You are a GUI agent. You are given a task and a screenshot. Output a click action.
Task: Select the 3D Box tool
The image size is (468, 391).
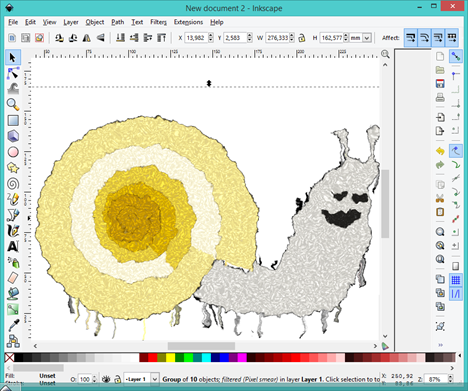tap(13, 136)
